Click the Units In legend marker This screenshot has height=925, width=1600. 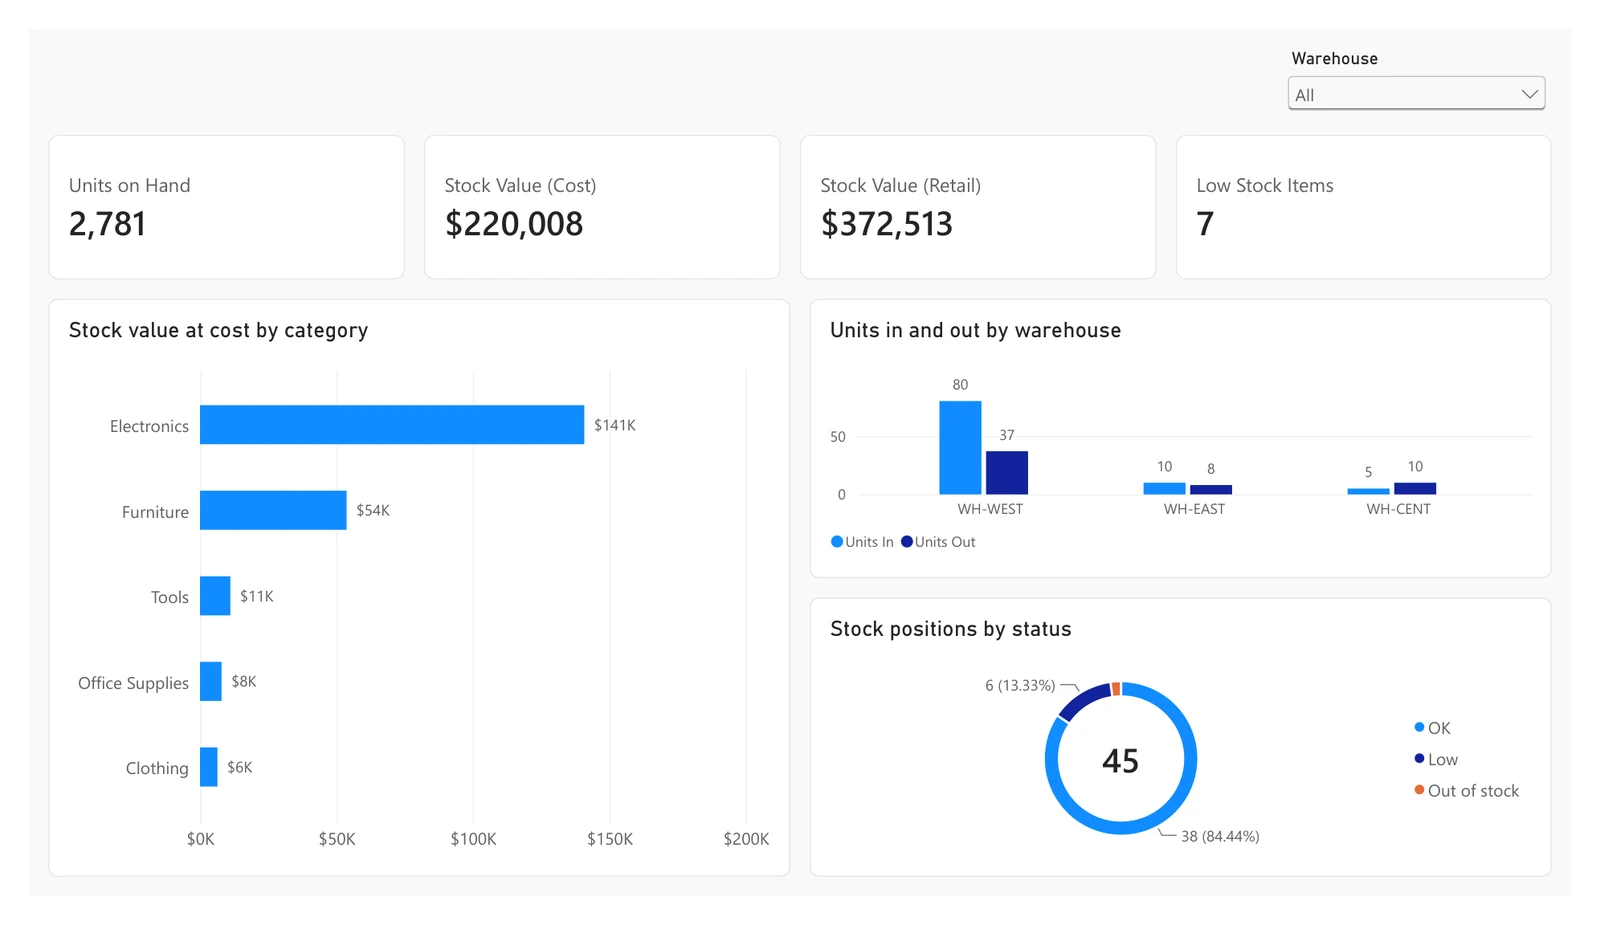click(x=837, y=542)
